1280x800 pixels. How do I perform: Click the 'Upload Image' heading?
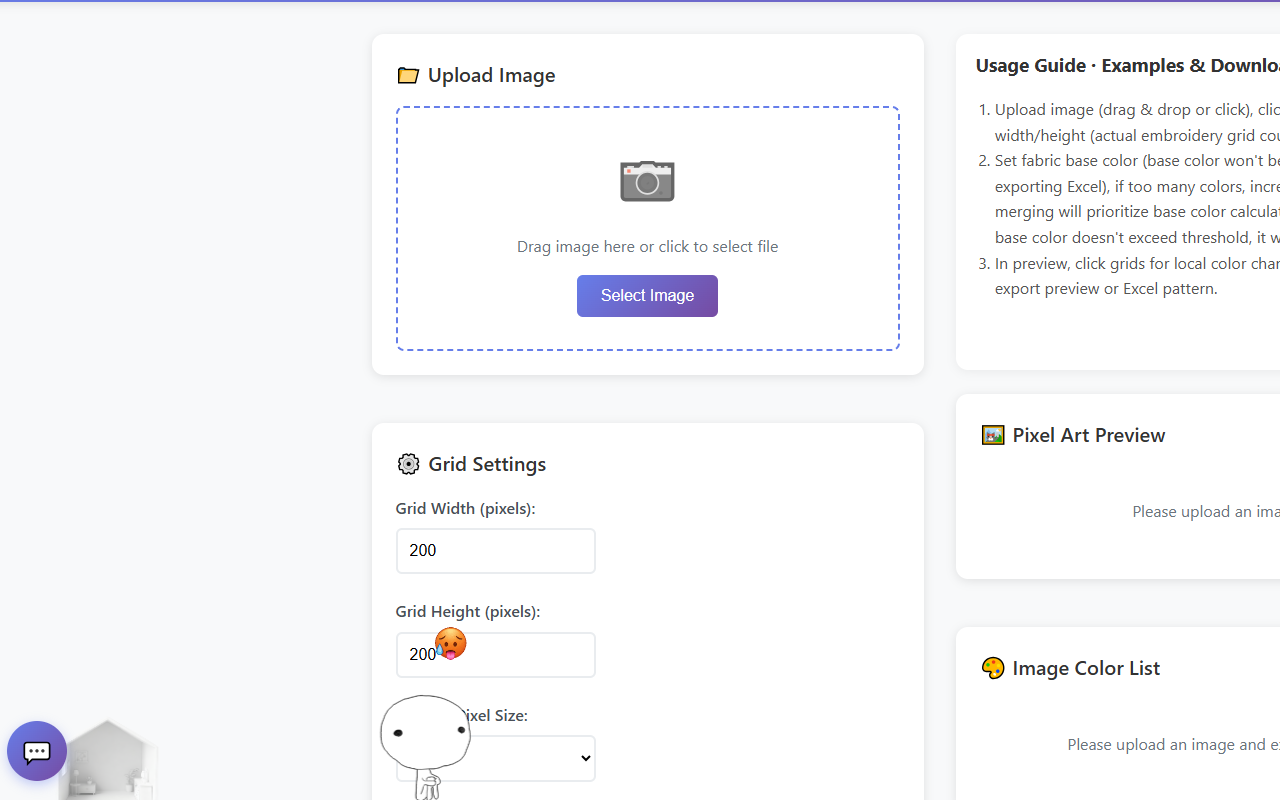tap(491, 75)
